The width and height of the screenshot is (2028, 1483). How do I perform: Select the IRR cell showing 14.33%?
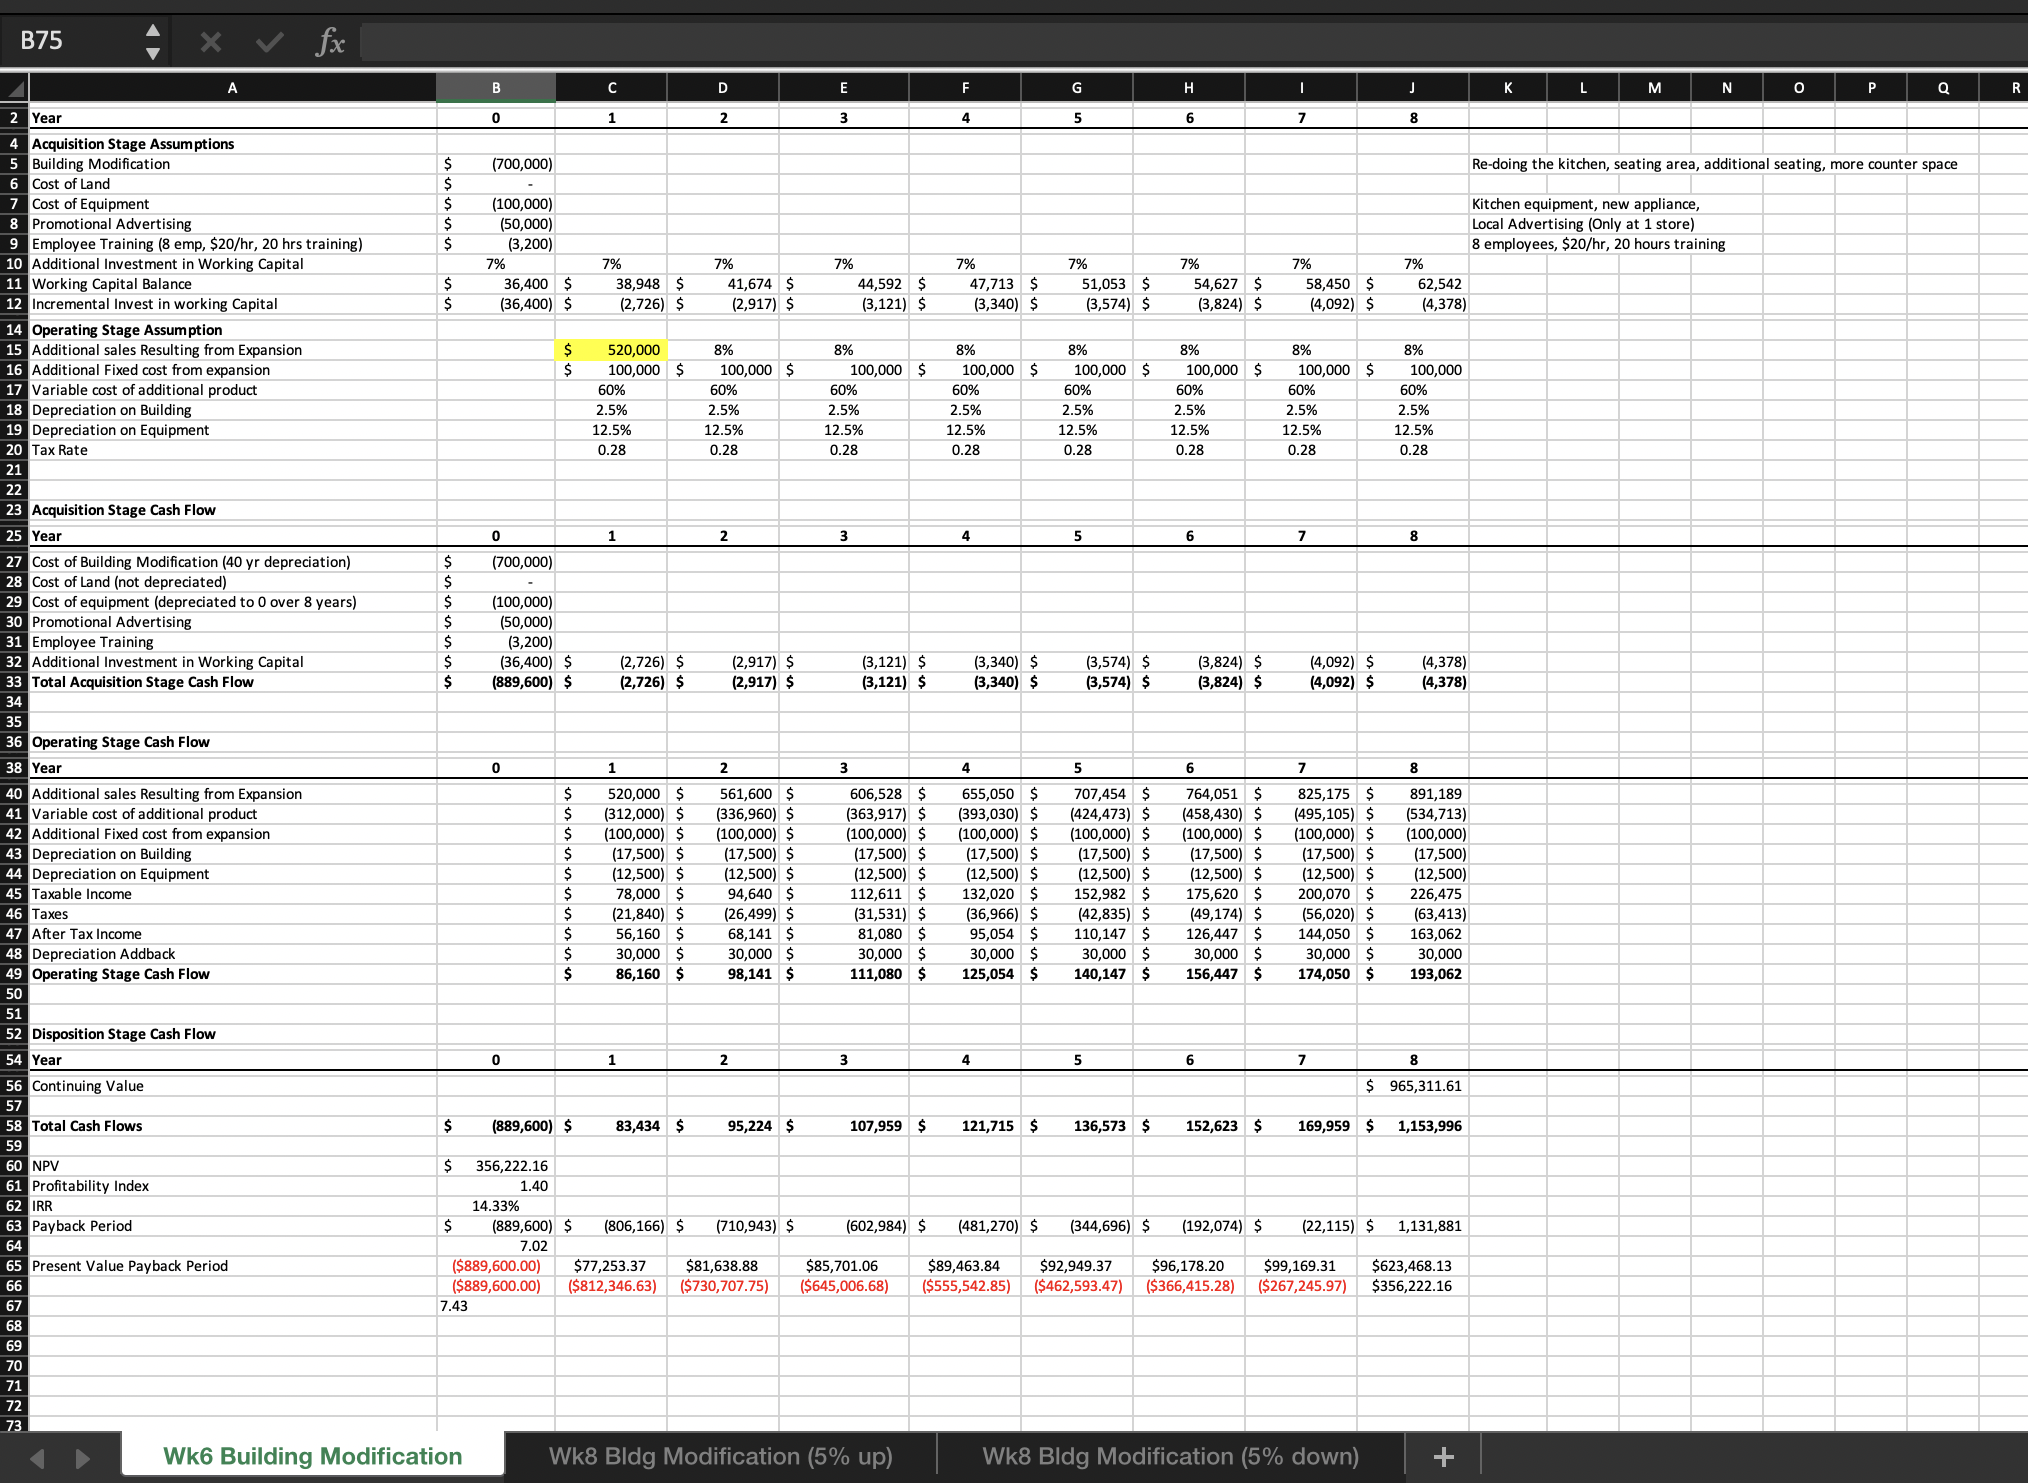[496, 1205]
